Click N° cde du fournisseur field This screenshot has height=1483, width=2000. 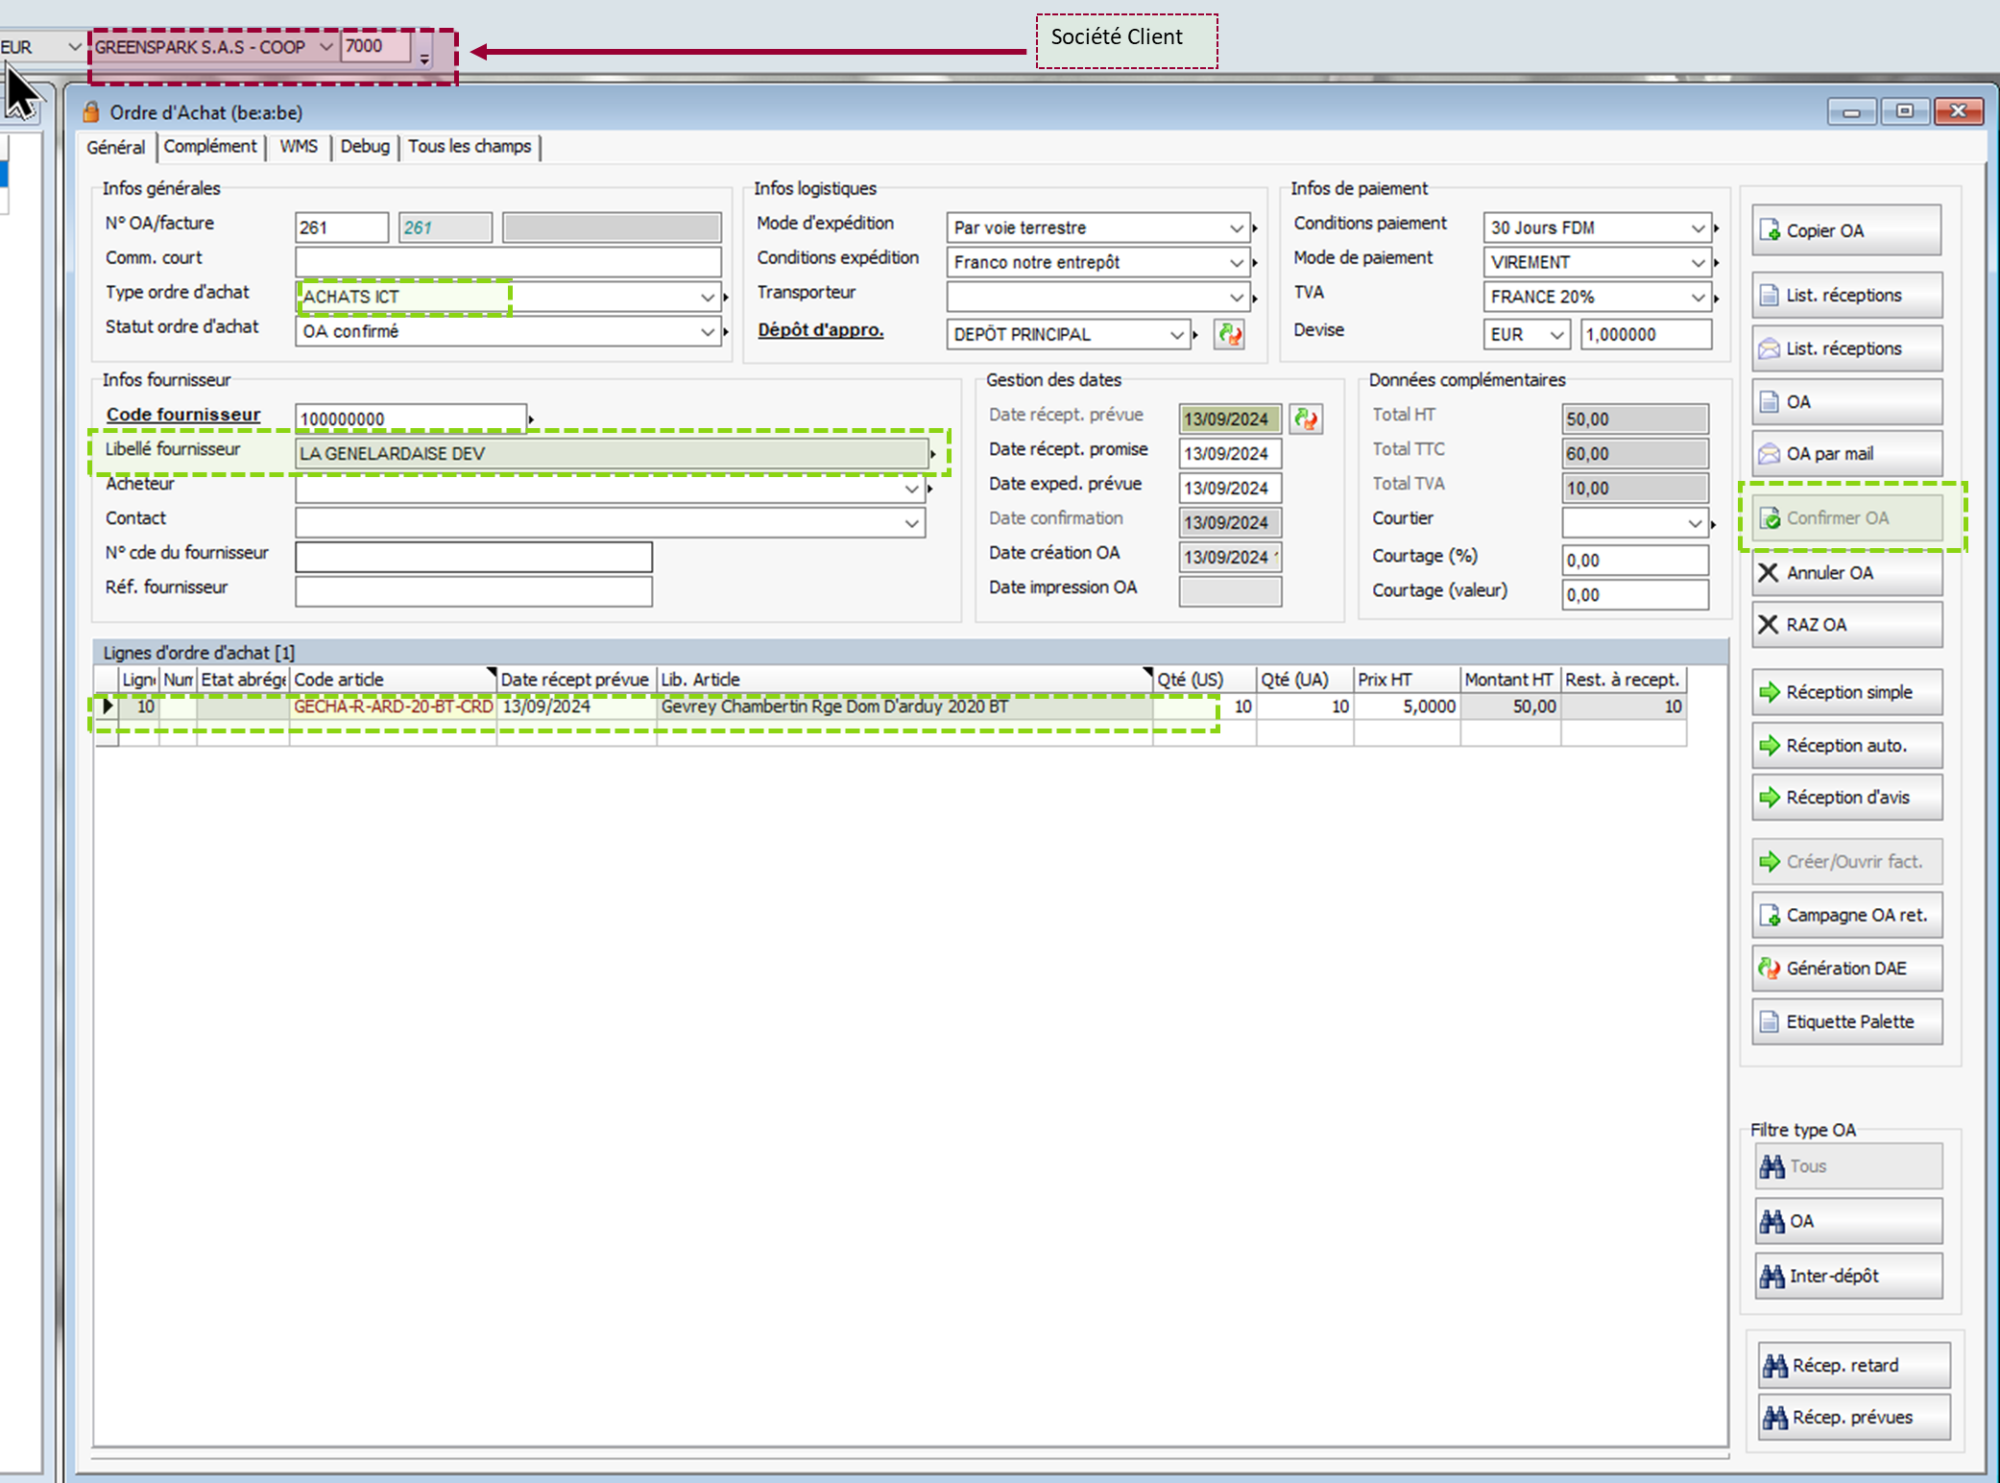pyautogui.click(x=473, y=556)
